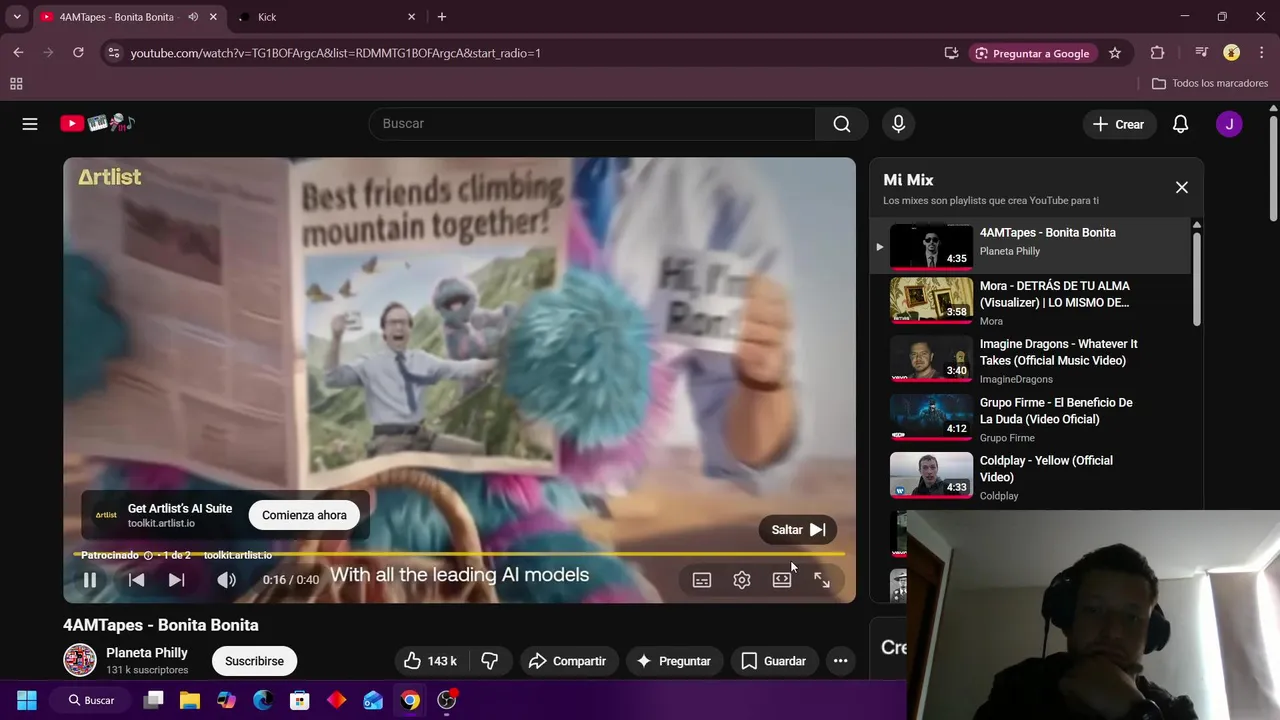Skip to next video in player
The image size is (1280, 720).
tap(177, 580)
